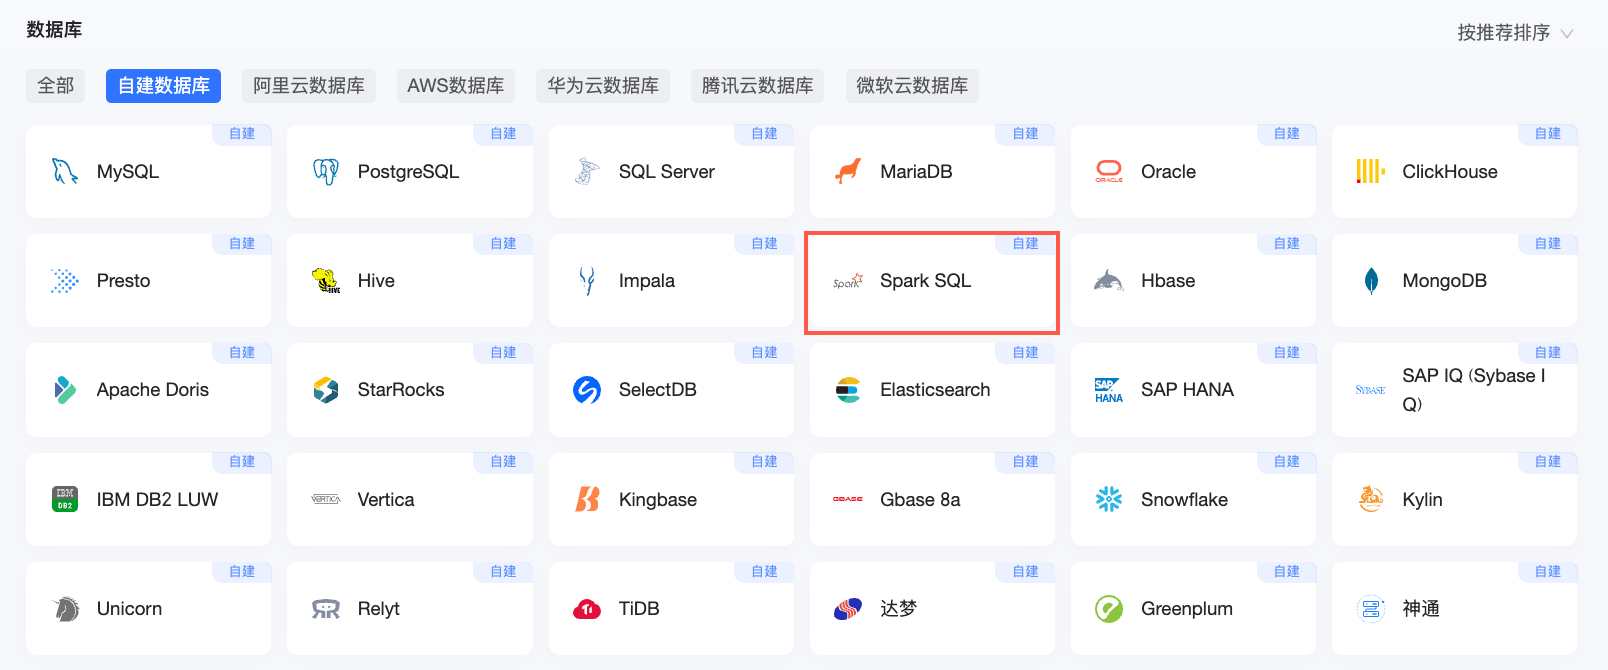Click the 自建 tag on Kylin card
Viewport: 1608px width, 670px height.
coord(1548,462)
